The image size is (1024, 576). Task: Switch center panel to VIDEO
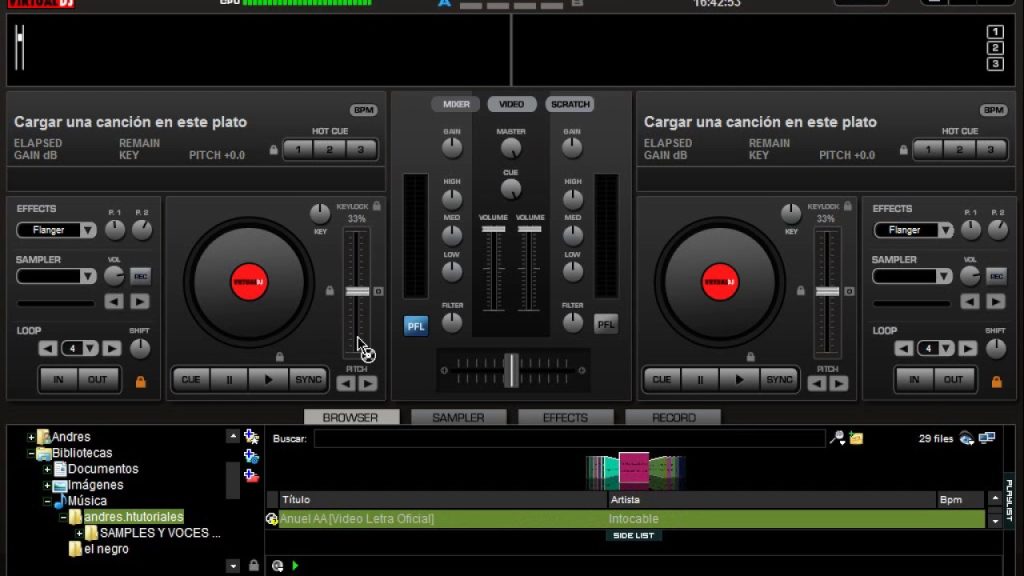(511, 104)
